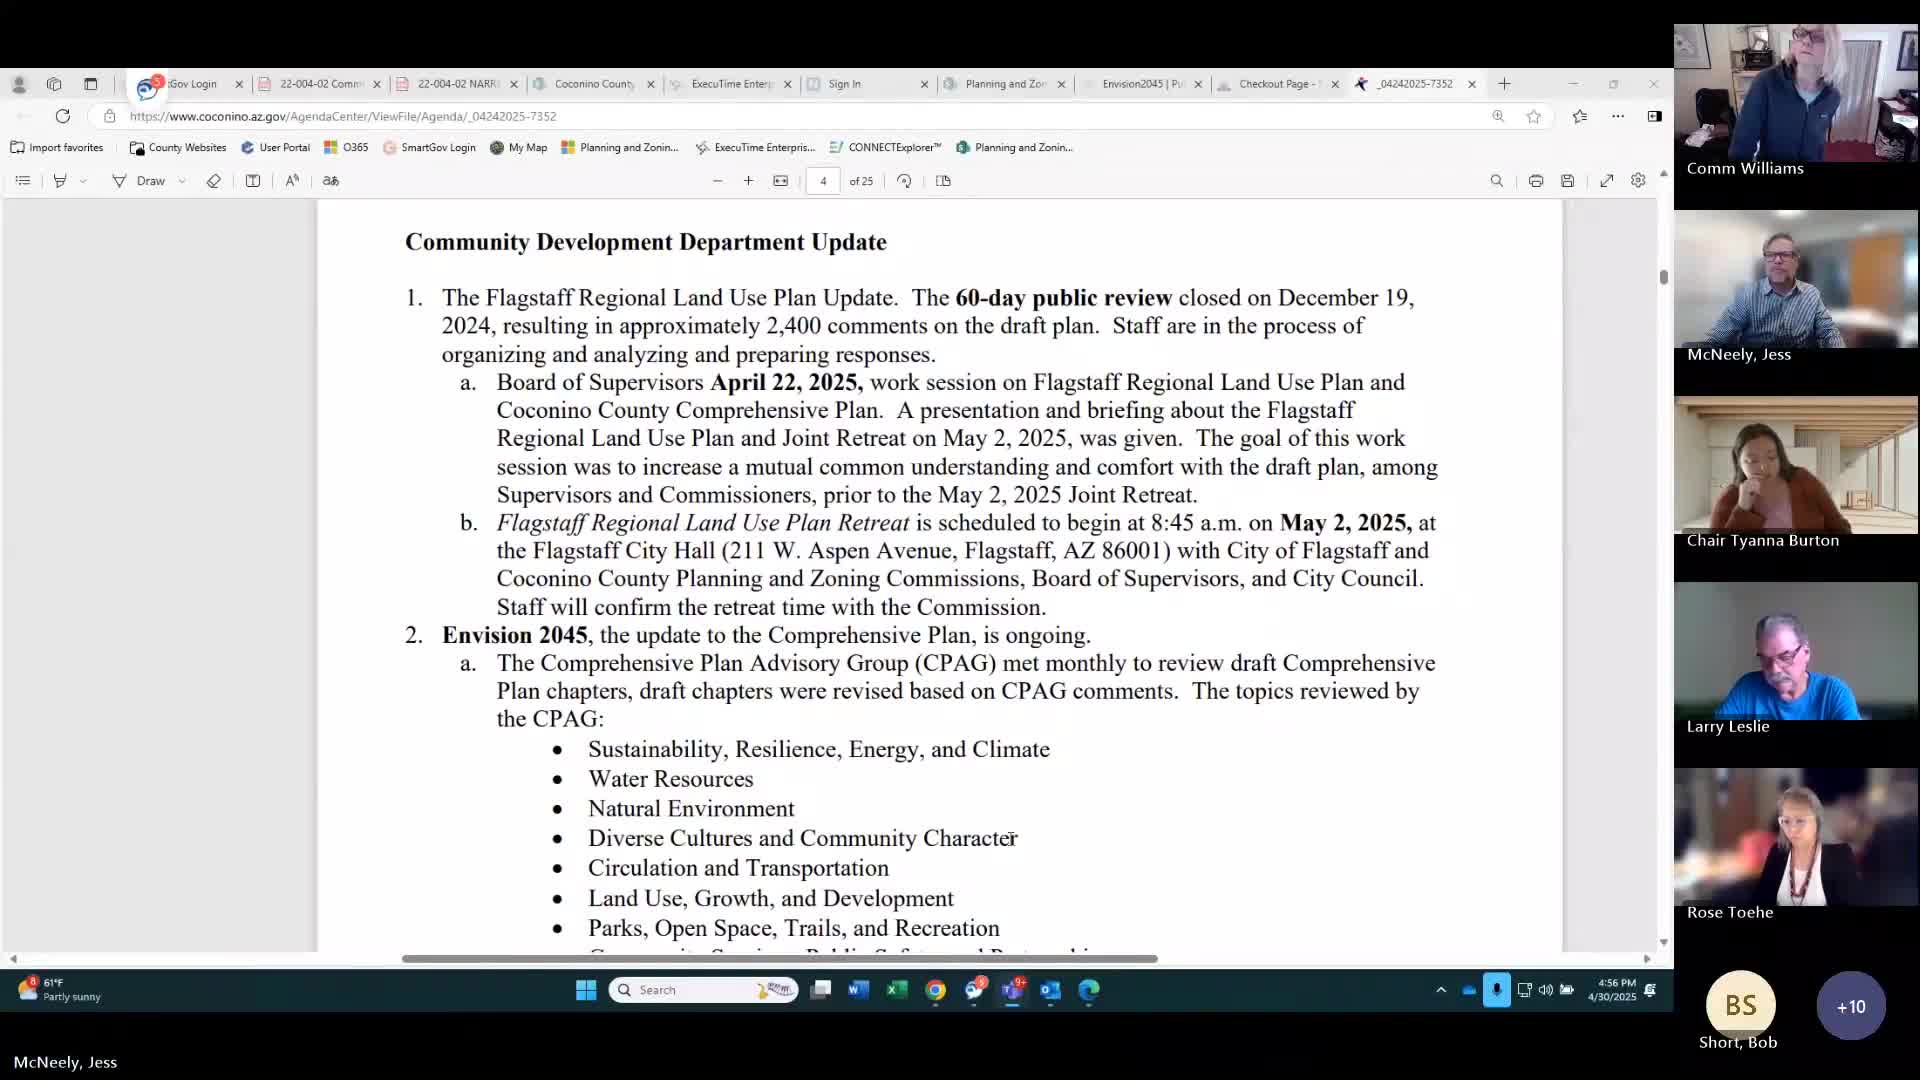Viewport: 1920px width, 1080px height.
Task: Show hidden system tray icons chevron
Action: (1441, 990)
